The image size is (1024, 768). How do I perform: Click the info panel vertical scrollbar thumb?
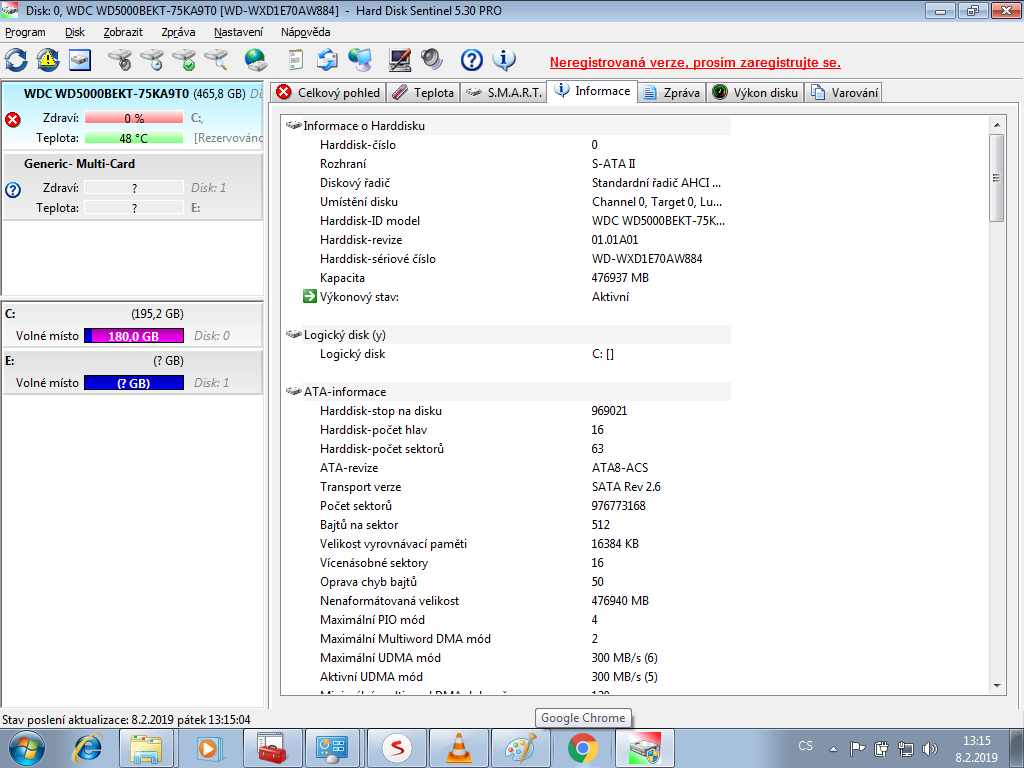point(997,178)
